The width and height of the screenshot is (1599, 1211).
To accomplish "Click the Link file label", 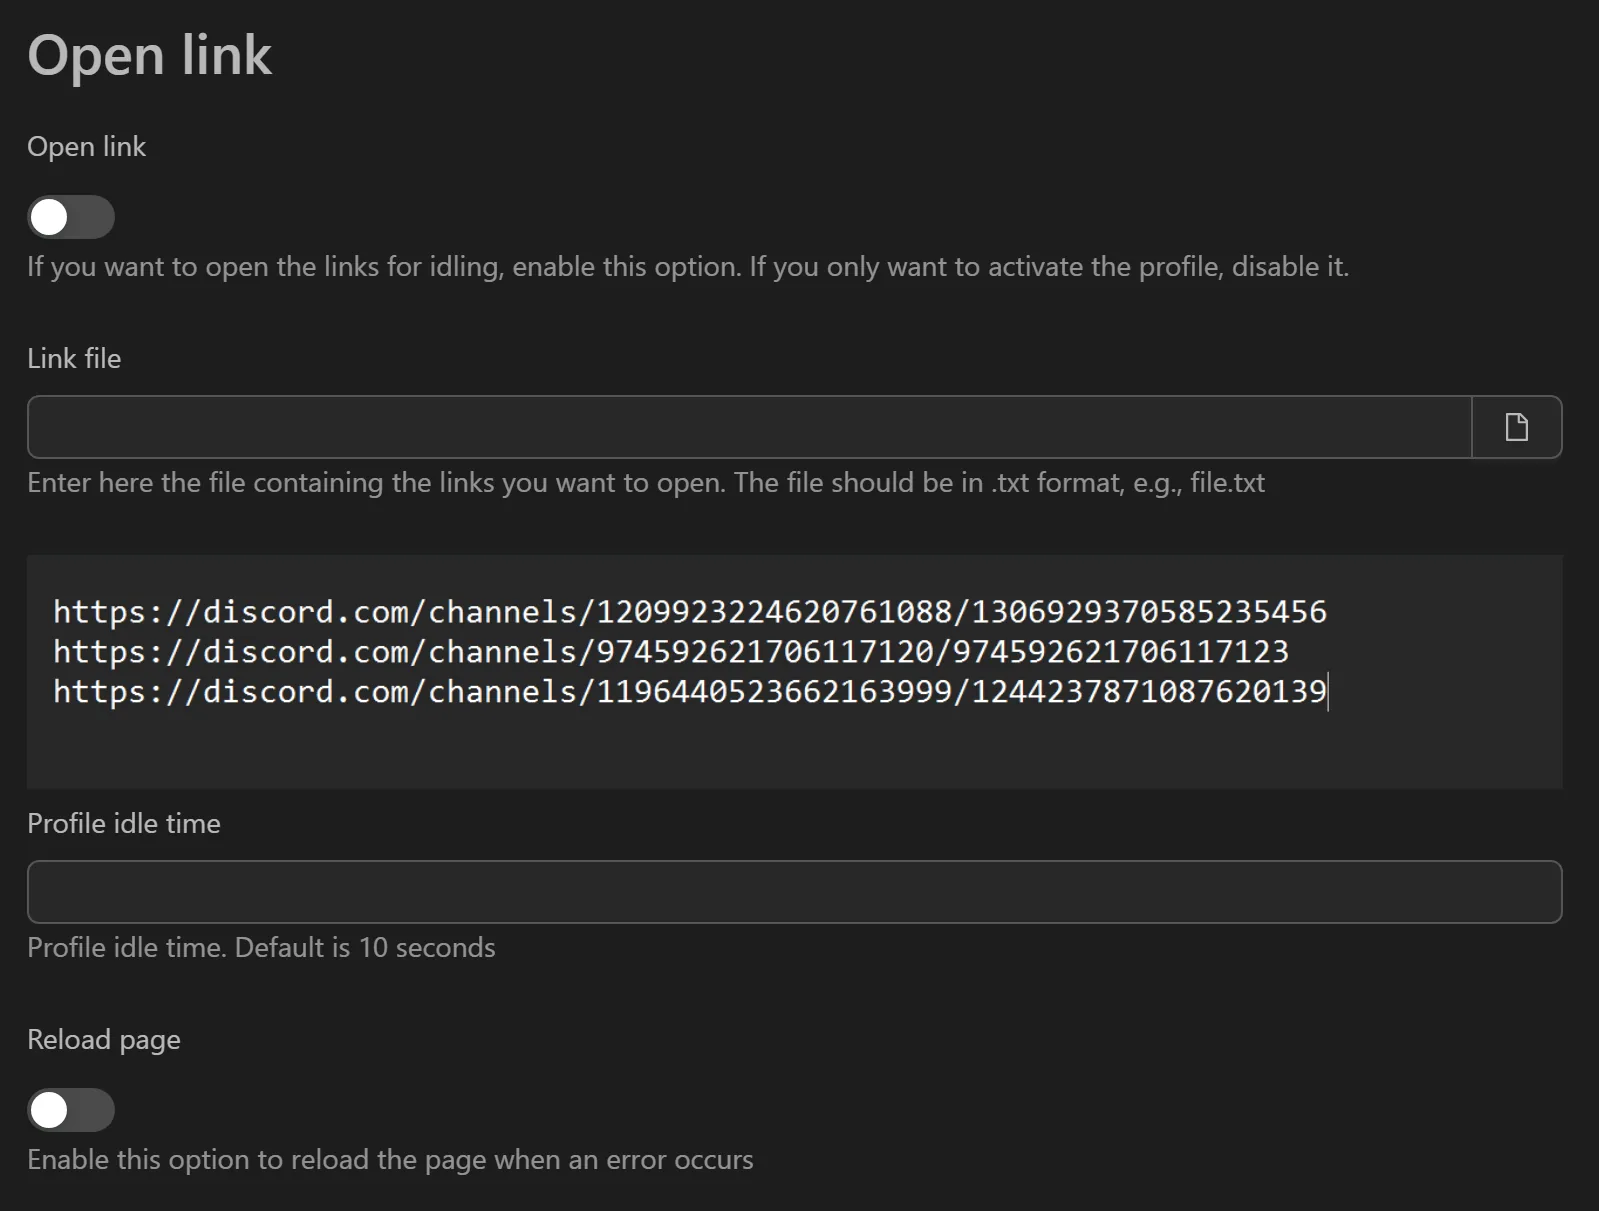I will click(x=74, y=358).
